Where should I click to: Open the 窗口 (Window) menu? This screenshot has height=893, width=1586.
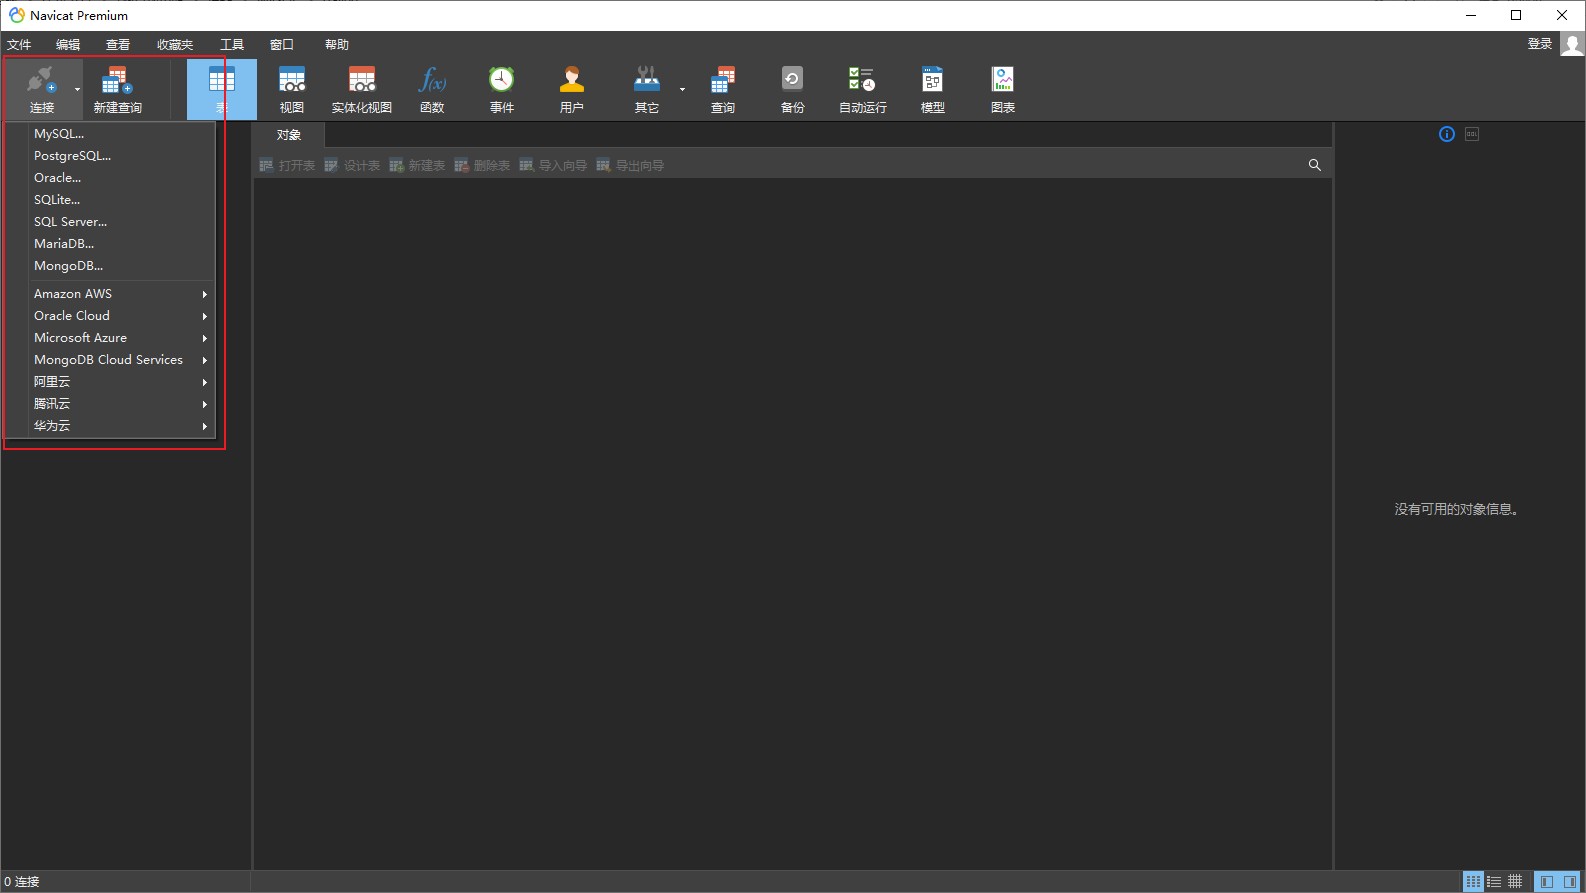[282, 45]
